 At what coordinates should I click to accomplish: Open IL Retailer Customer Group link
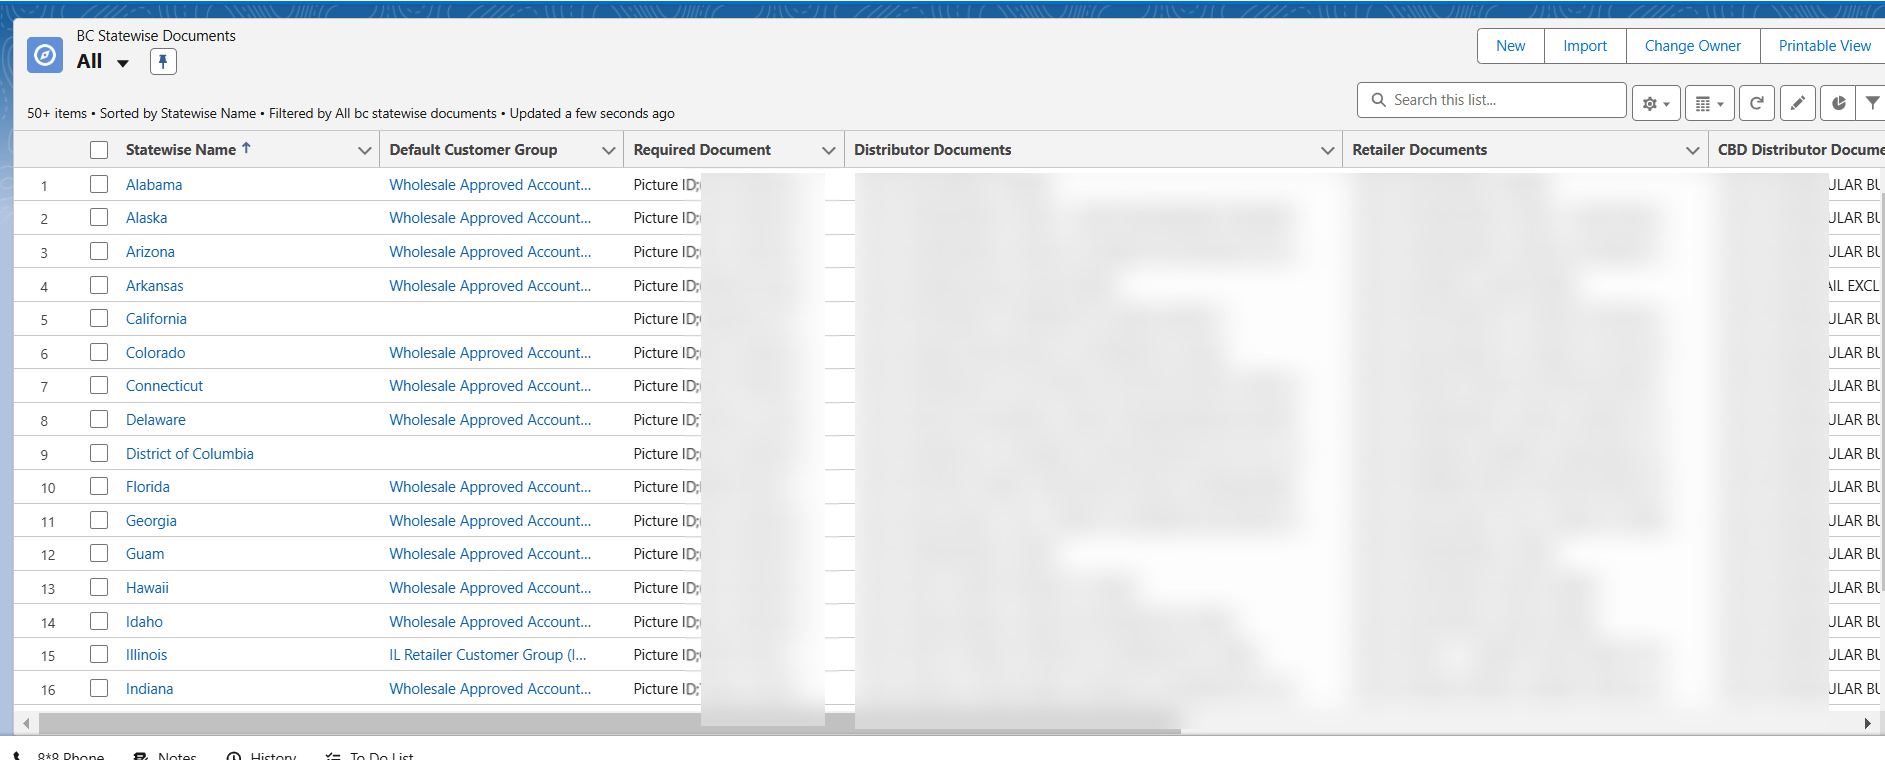(488, 655)
